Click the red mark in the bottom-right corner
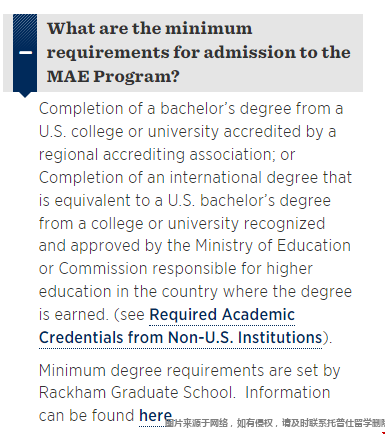Viewport: 385px width, 434px height. point(383,432)
